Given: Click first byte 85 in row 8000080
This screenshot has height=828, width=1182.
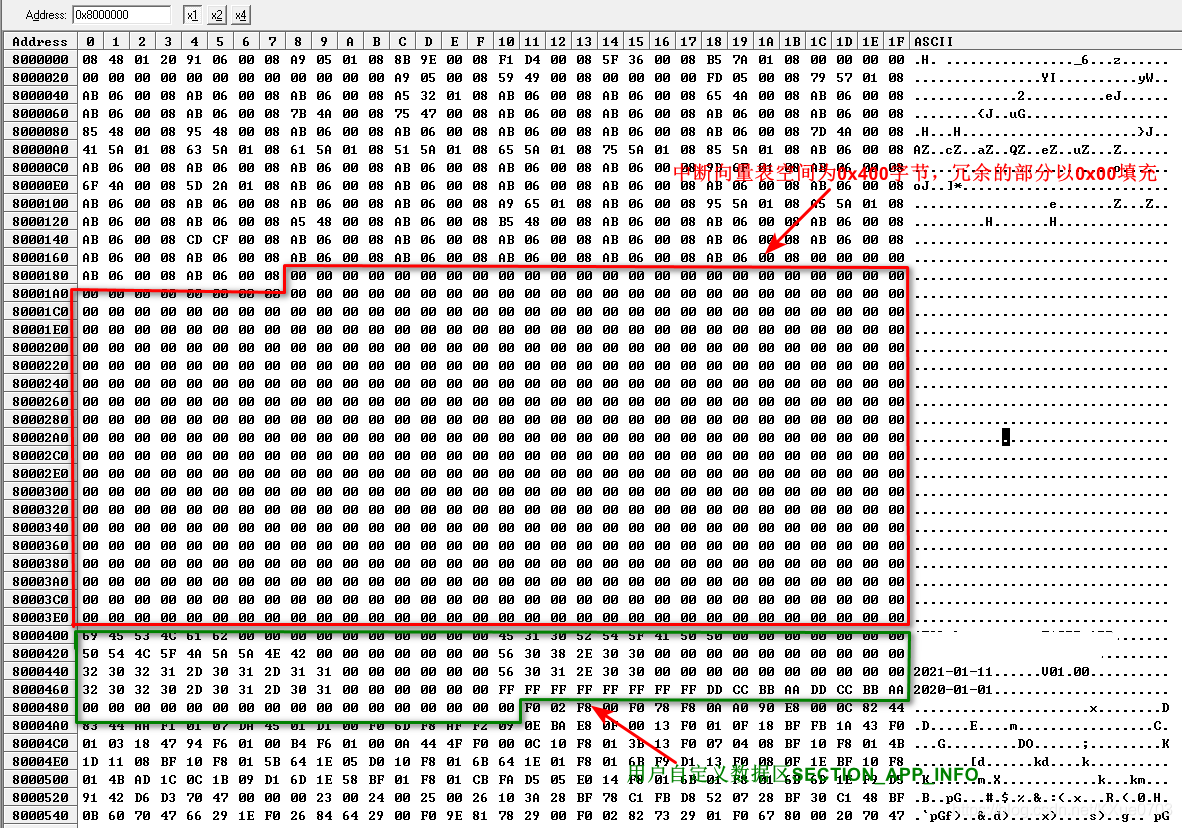Looking at the screenshot, I should (90, 131).
